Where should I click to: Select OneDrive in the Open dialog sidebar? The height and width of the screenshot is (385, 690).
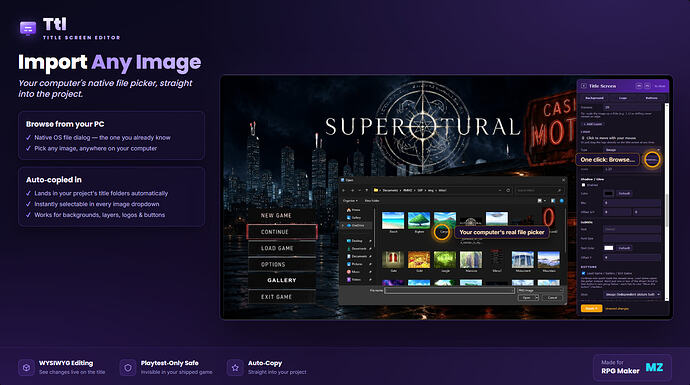(356, 225)
